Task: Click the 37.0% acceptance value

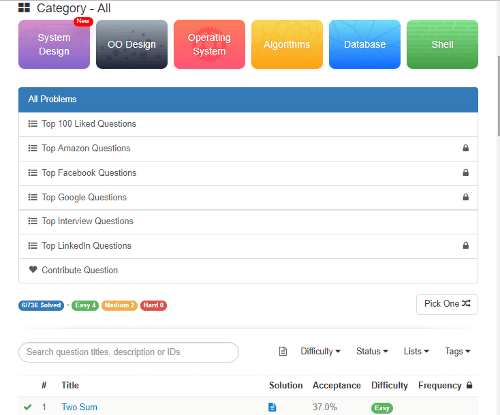Action: (x=325, y=407)
